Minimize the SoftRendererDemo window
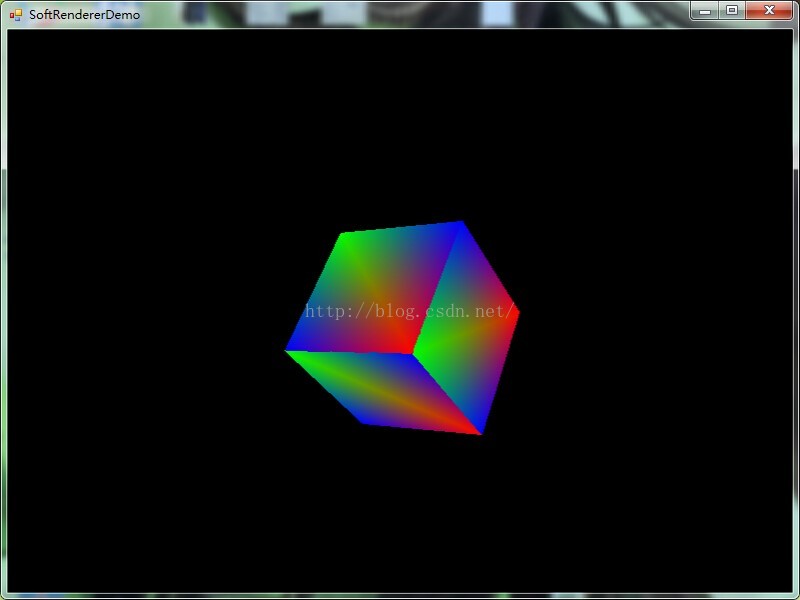This screenshot has width=800, height=600. (705, 11)
